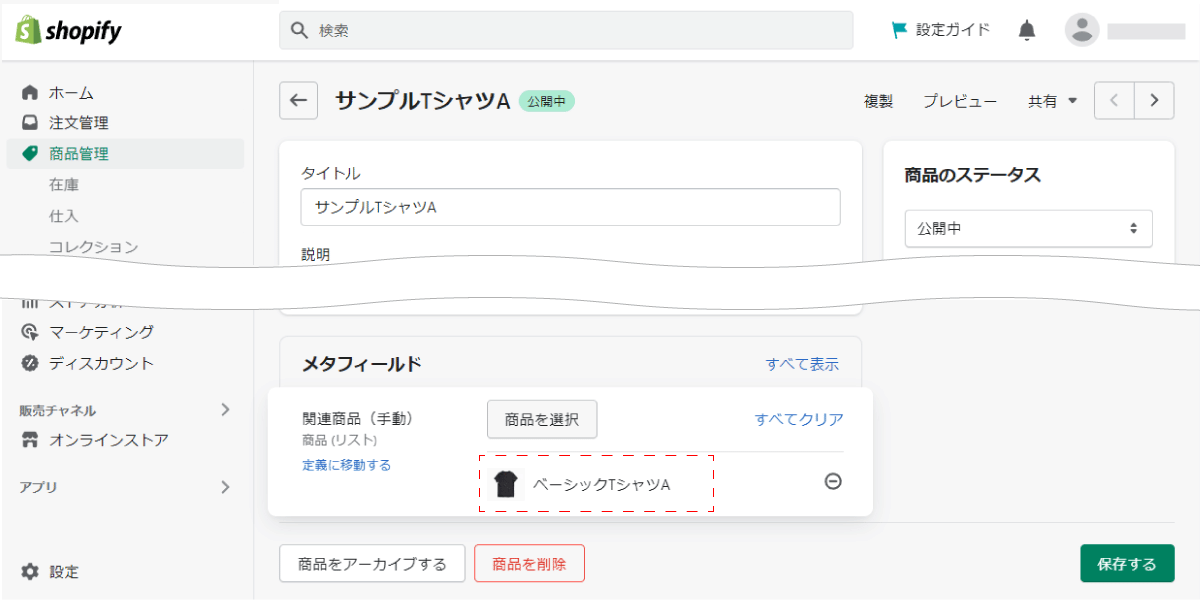Click the 設定 gear icon
Viewport: 1200px width, 600px height.
pos(30,572)
